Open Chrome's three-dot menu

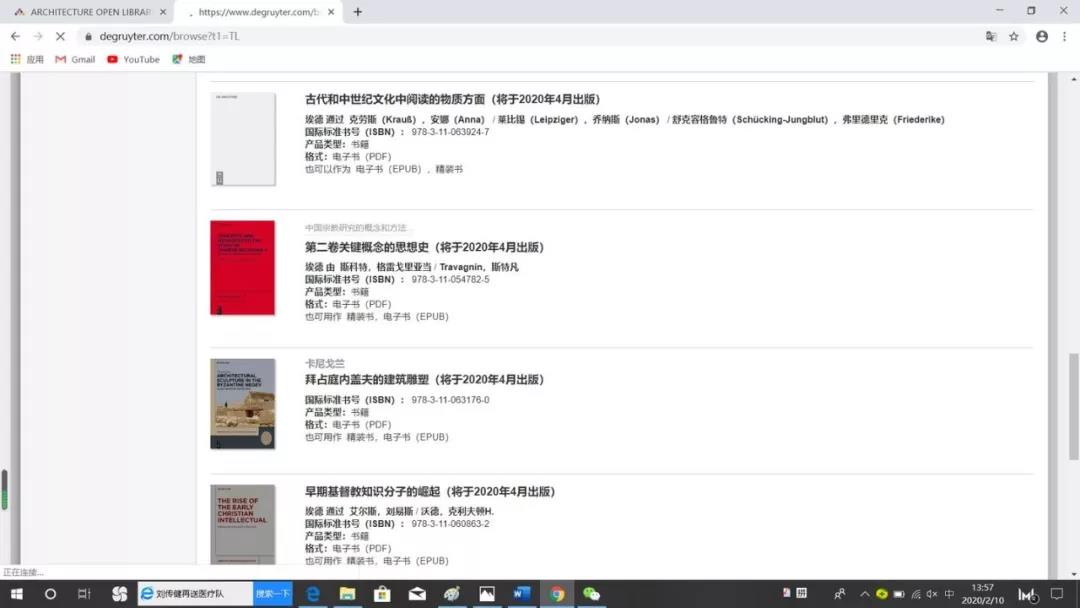tap(1064, 36)
